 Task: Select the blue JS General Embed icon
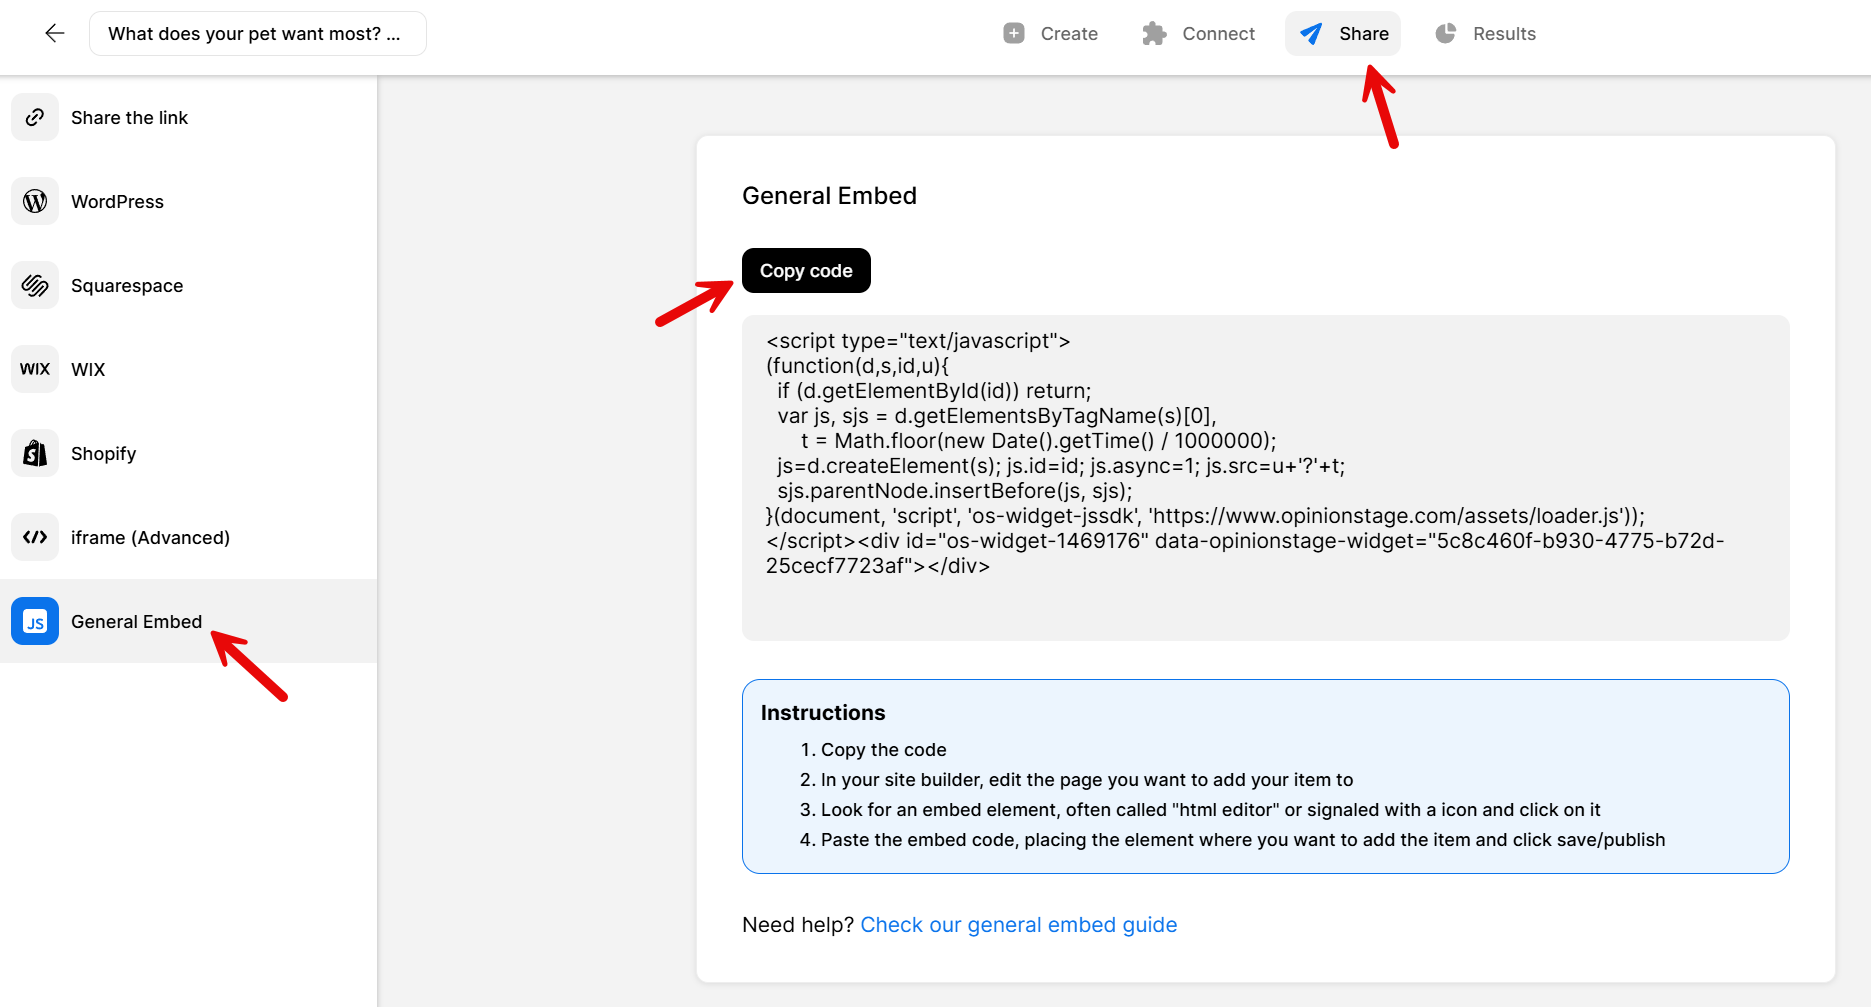tap(34, 621)
